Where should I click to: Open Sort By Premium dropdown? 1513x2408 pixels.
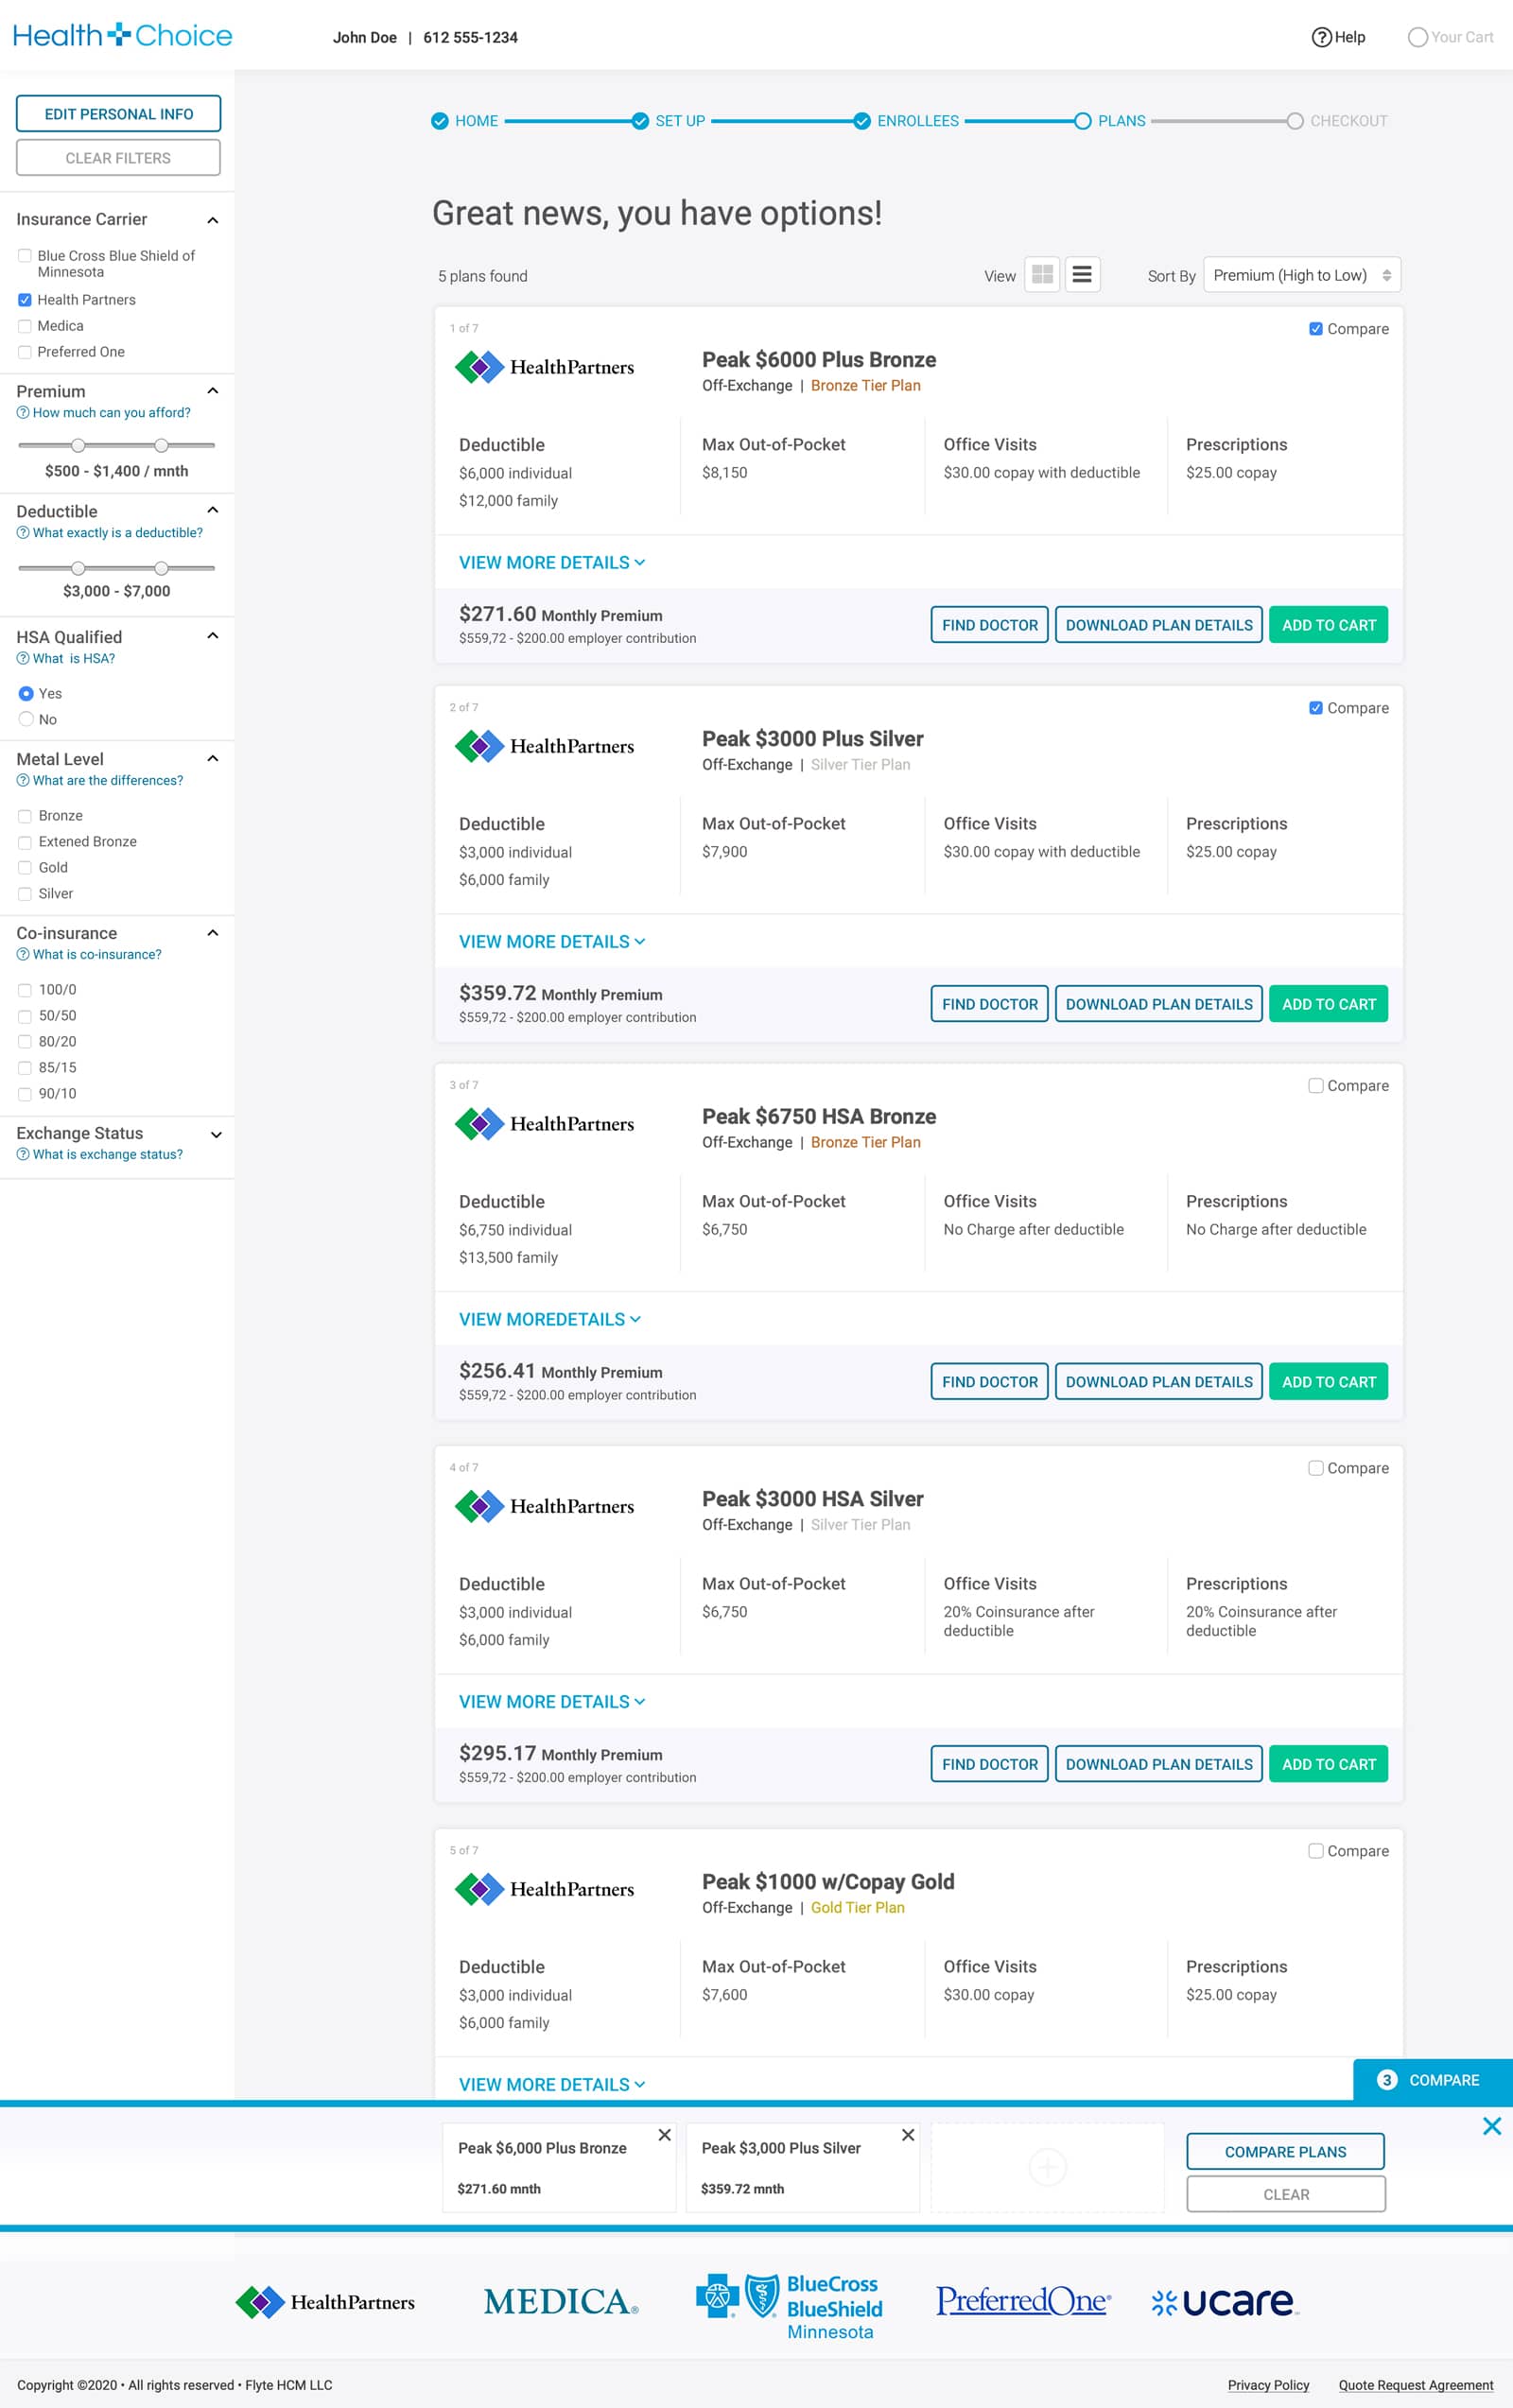pyautogui.click(x=1302, y=275)
